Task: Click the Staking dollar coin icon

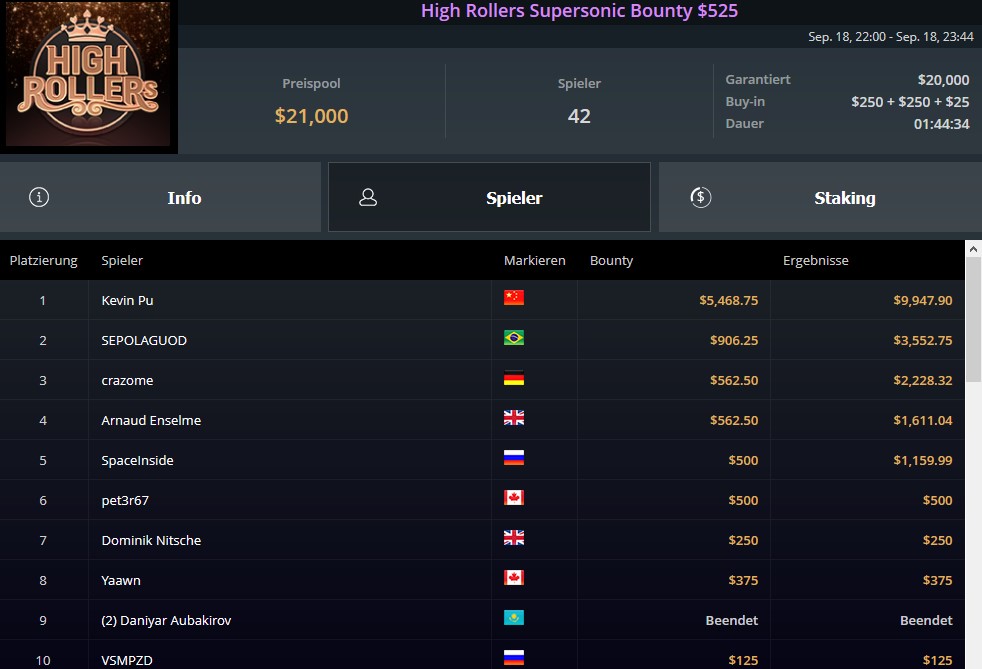Action: [x=700, y=197]
